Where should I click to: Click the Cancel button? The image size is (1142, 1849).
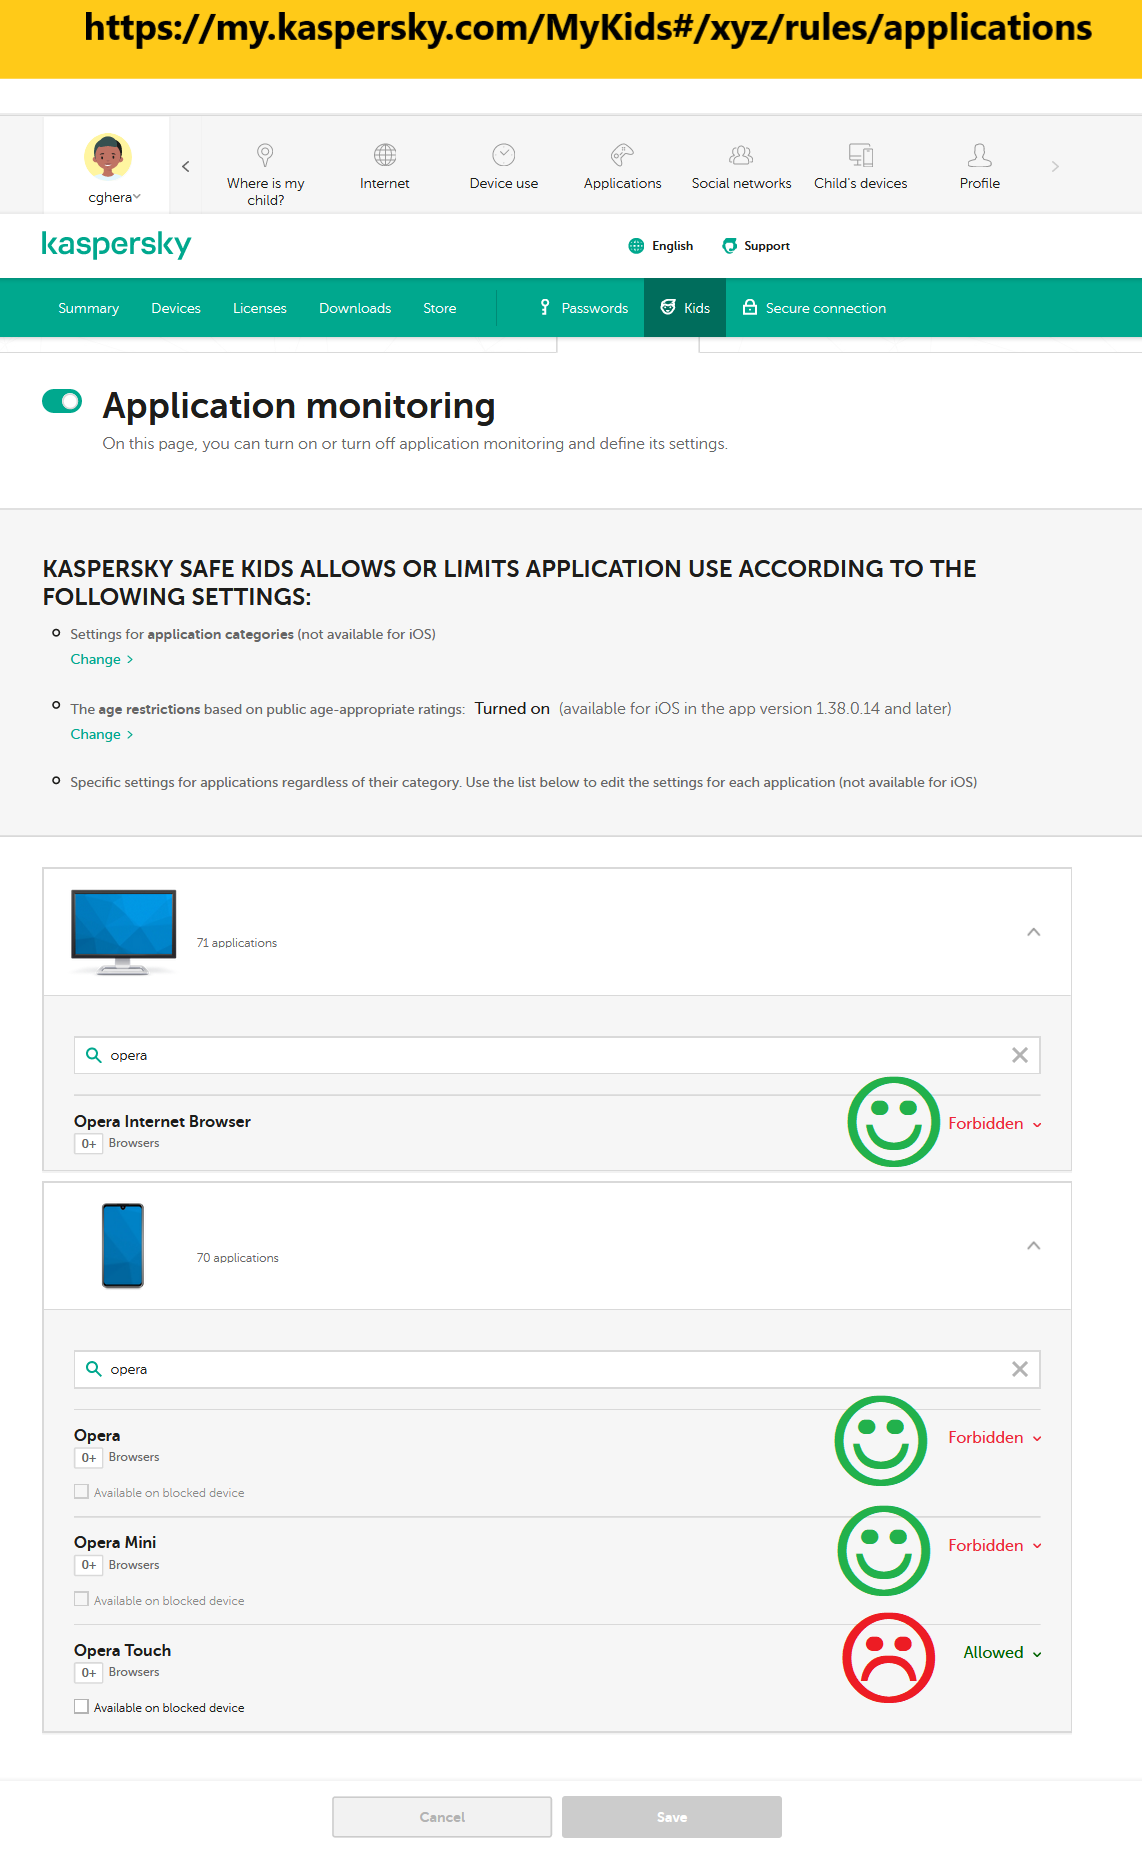tap(442, 1817)
